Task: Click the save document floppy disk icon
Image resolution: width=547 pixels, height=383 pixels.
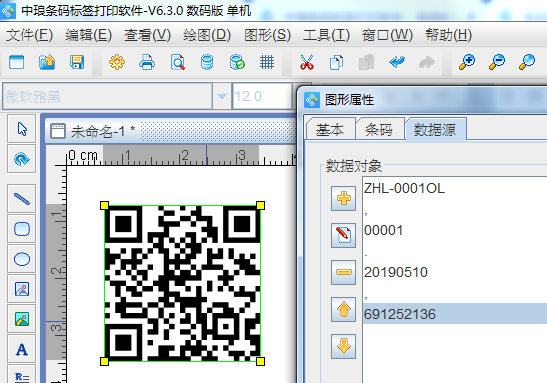Action: click(77, 62)
